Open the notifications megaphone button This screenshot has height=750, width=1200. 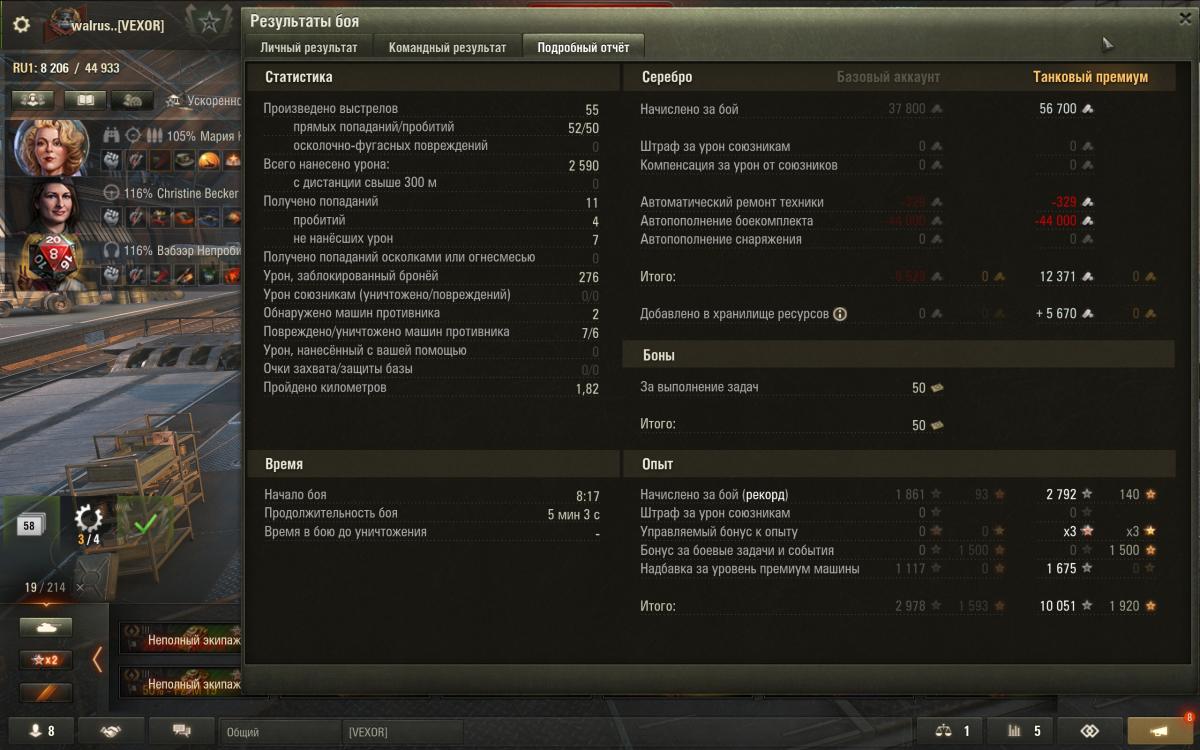coord(1160,731)
